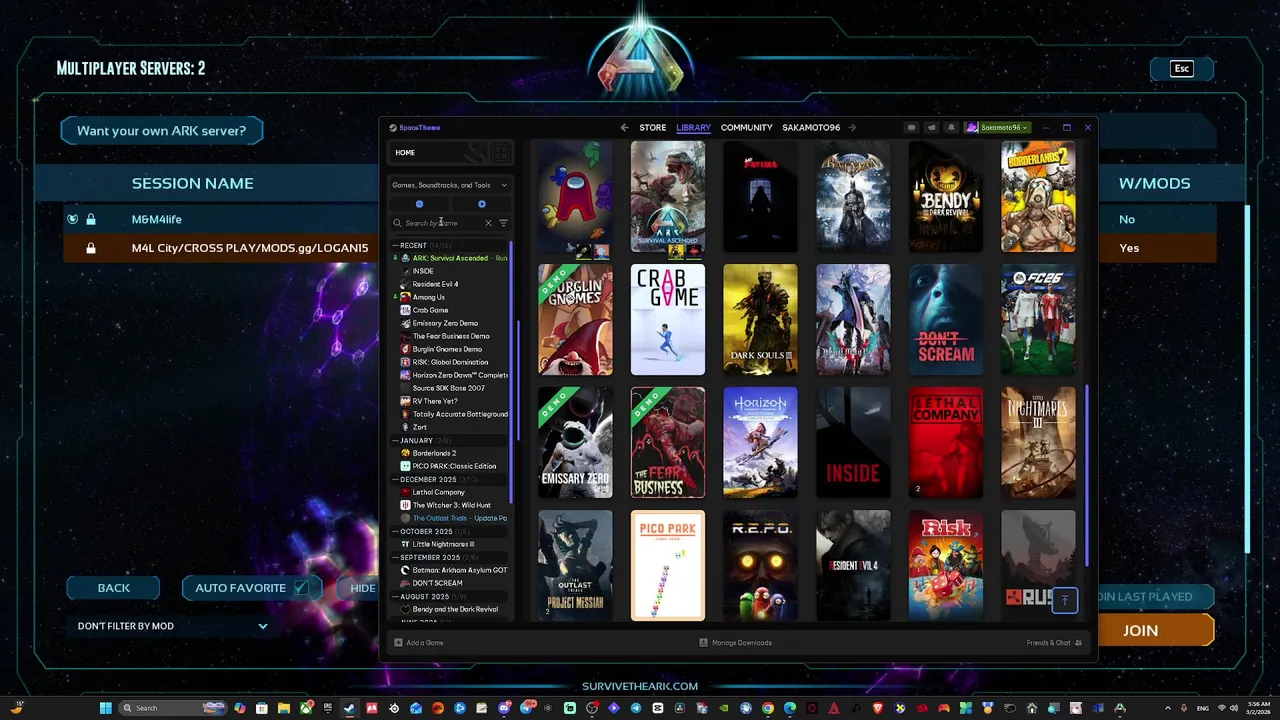Viewport: 1280px width, 720px height.
Task: Open the Dark Souls III cover thumbnail
Action: point(760,320)
